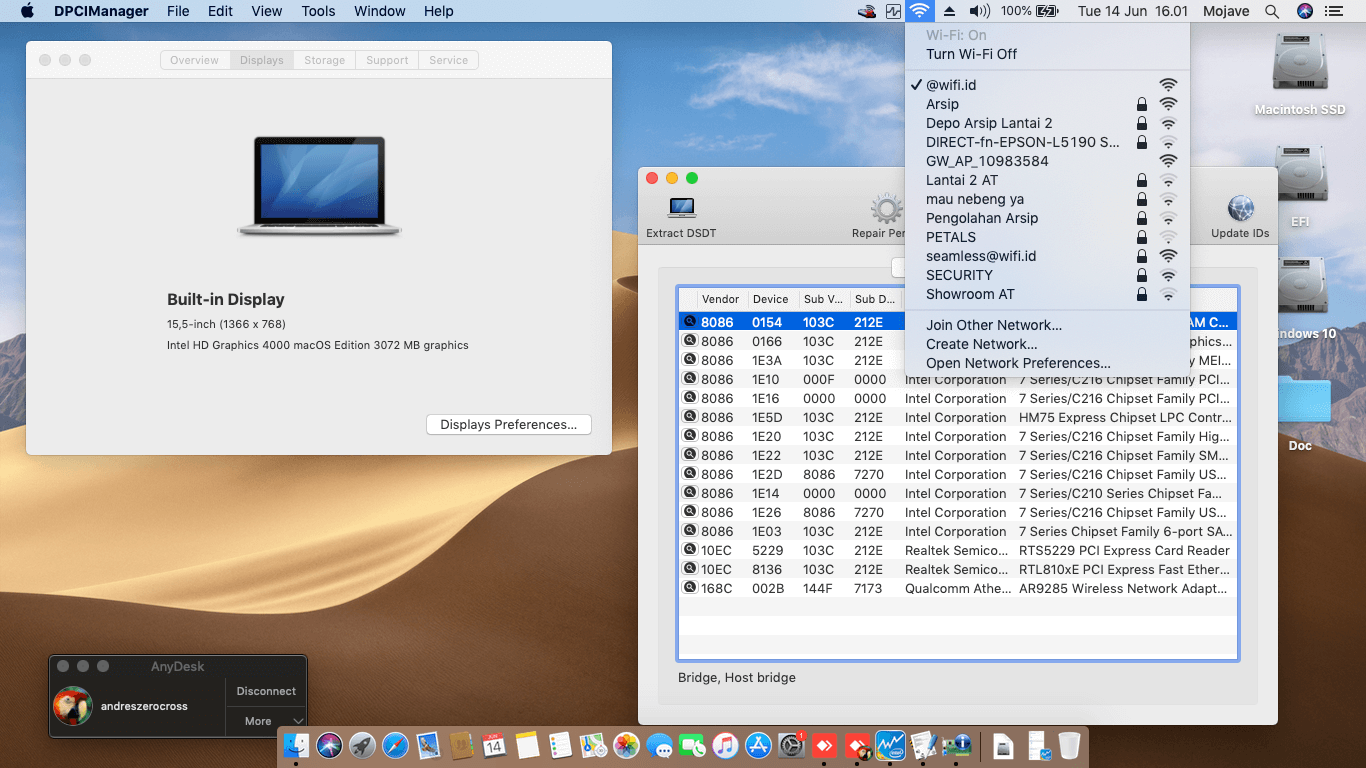Viewport: 1366px width, 768px height.
Task: Open the AnyDesk Dock icon with parrot avatar
Action: coord(857,745)
